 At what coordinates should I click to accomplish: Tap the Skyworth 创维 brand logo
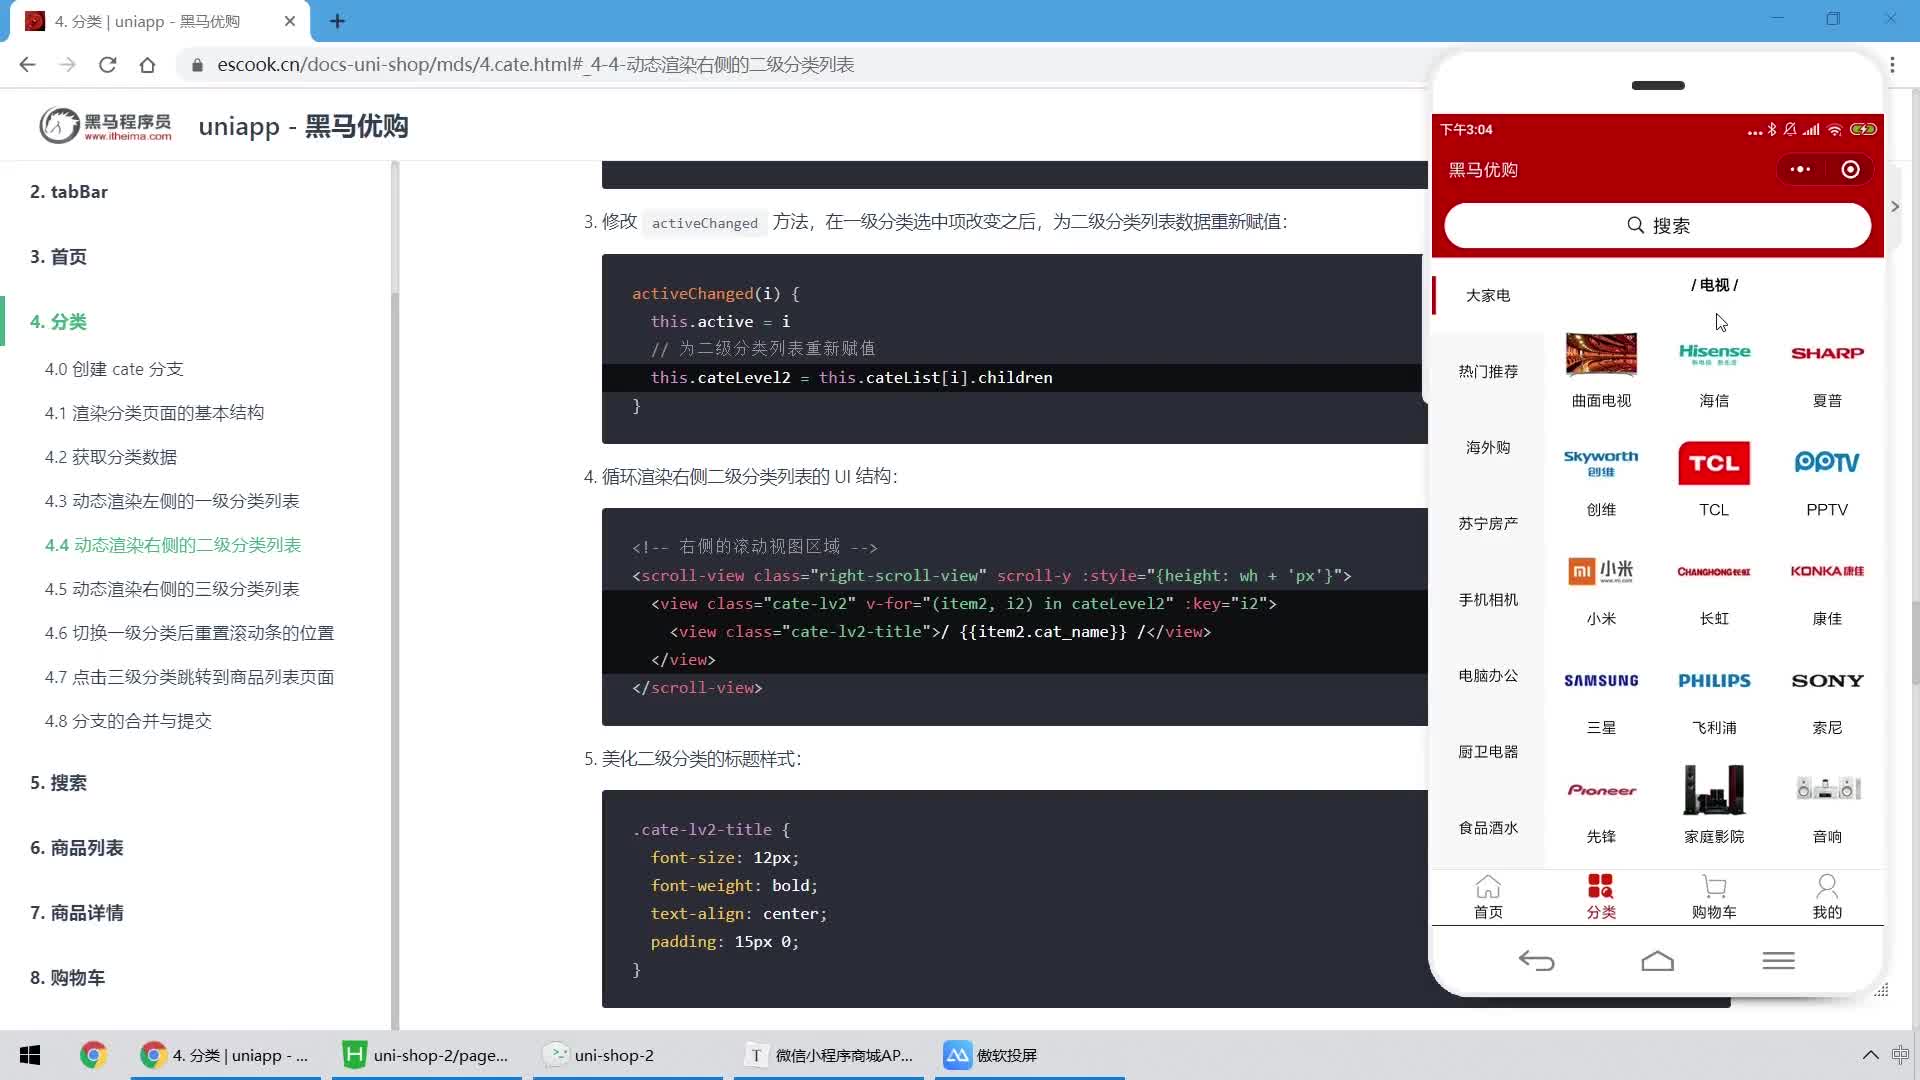[x=1601, y=463]
